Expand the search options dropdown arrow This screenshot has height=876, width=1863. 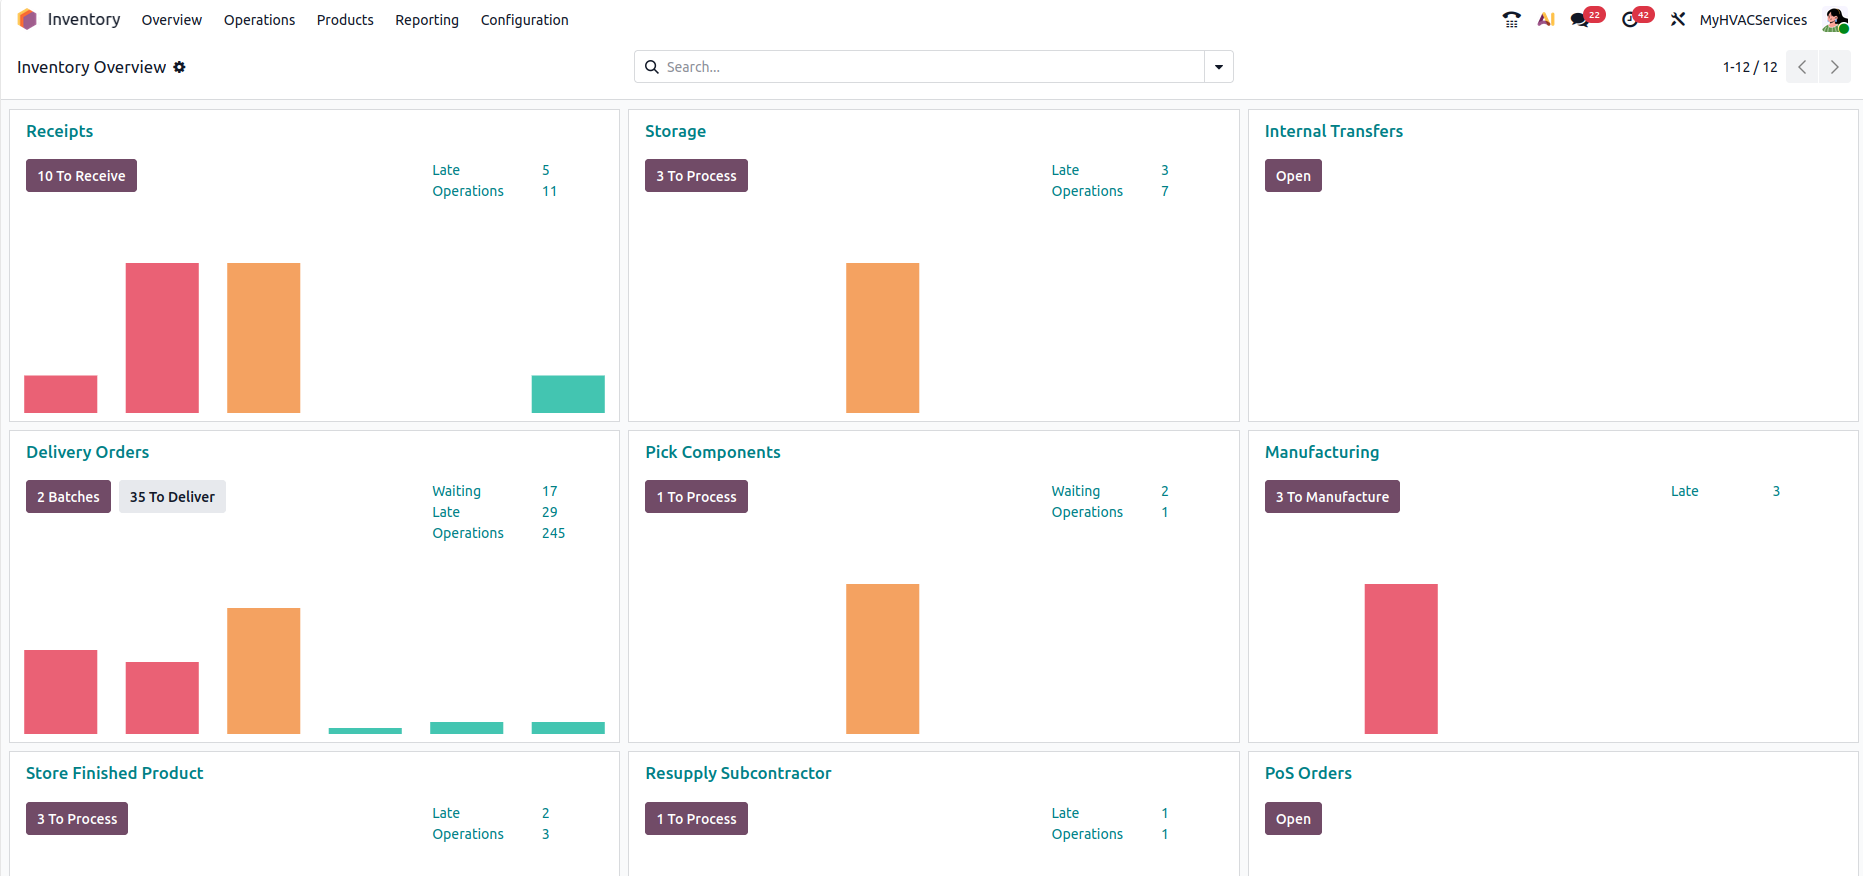(x=1219, y=67)
